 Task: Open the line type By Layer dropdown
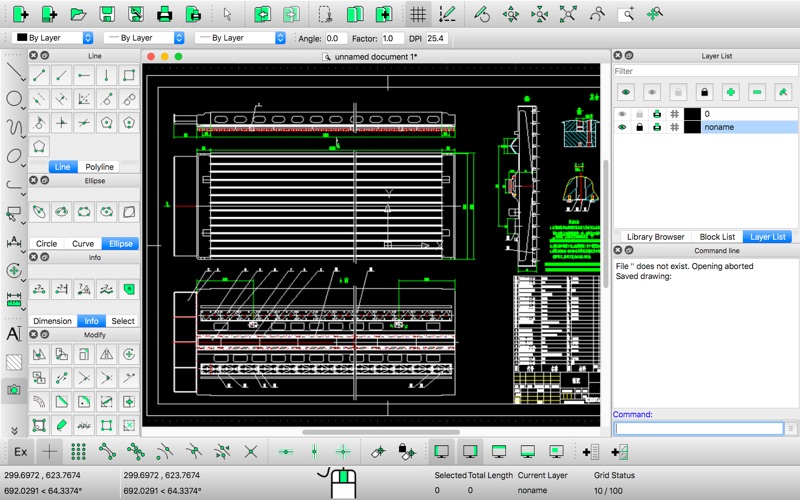(x=239, y=38)
